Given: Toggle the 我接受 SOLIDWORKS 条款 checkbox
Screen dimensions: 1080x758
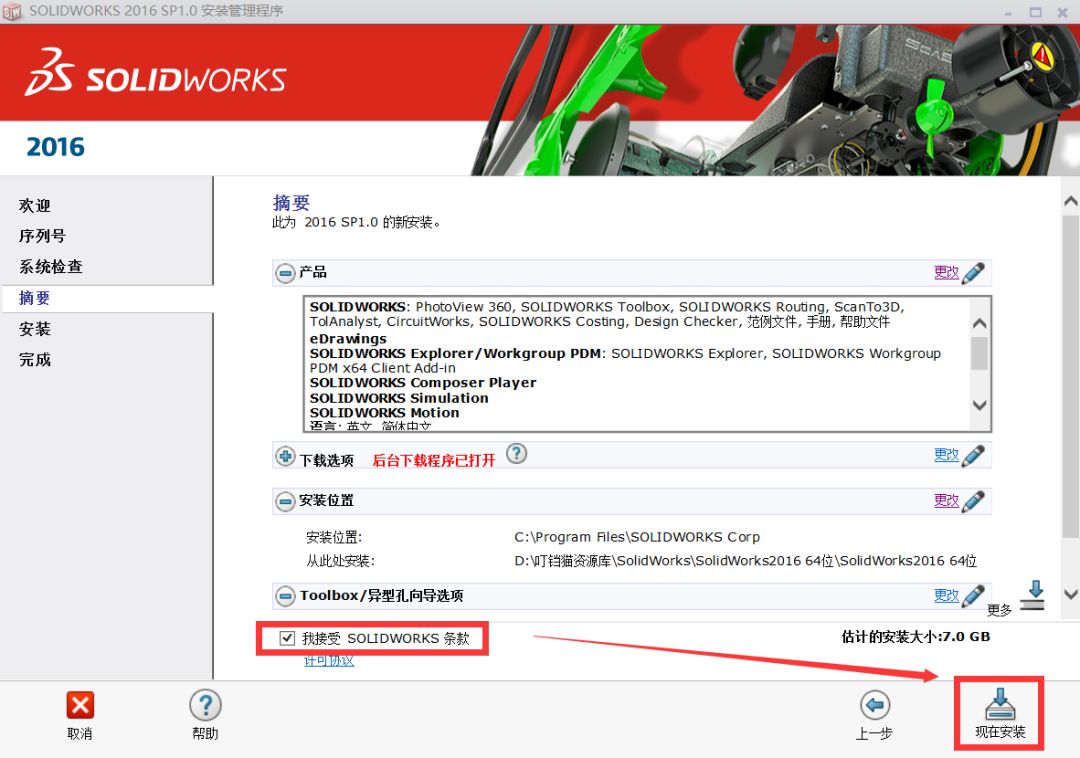Looking at the screenshot, I should tap(287, 638).
